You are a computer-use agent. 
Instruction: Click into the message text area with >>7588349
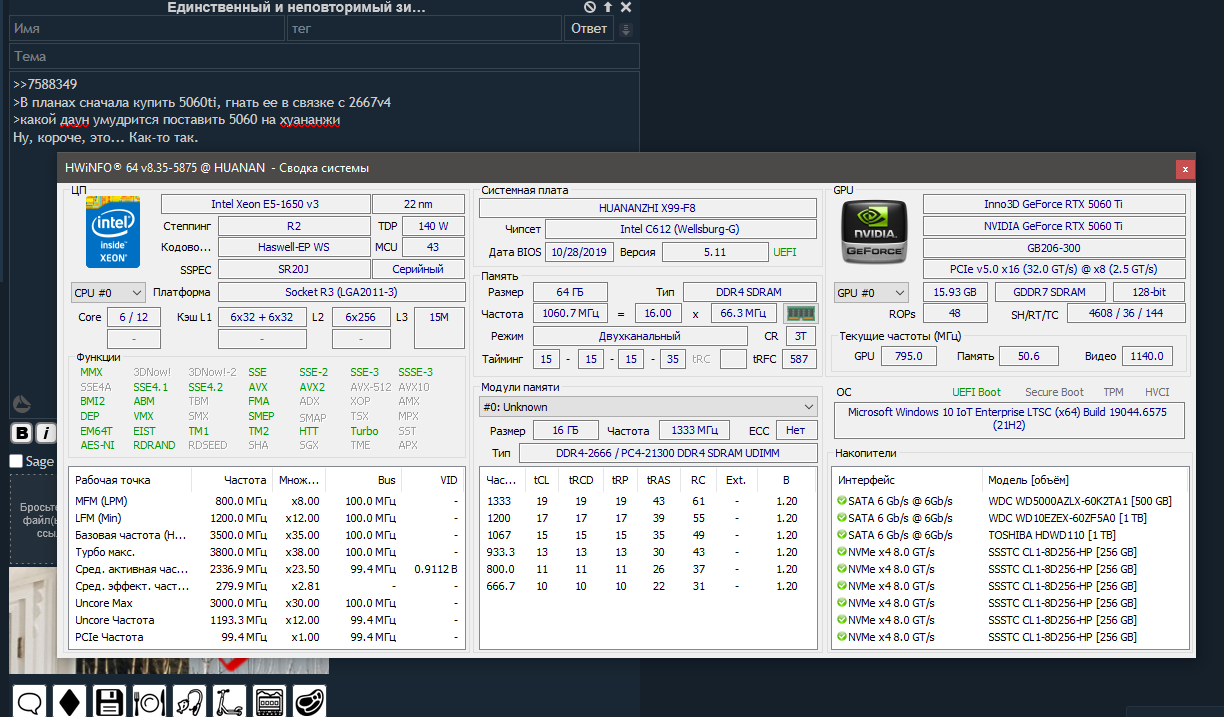[324, 110]
